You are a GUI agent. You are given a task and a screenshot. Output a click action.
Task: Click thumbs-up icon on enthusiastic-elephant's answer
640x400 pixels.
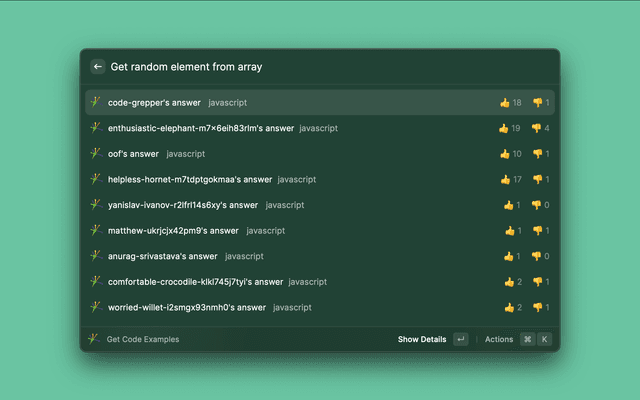pos(504,128)
